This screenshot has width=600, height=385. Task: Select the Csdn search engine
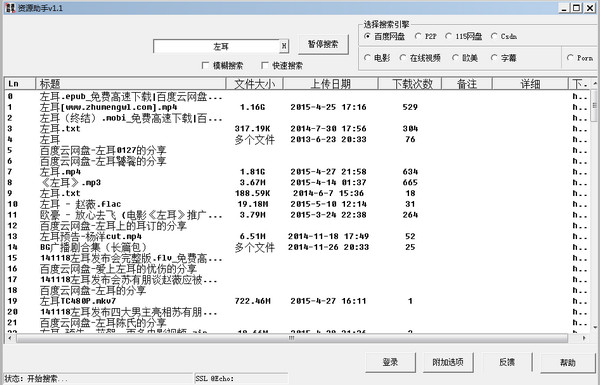pyautogui.click(x=504, y=36)
